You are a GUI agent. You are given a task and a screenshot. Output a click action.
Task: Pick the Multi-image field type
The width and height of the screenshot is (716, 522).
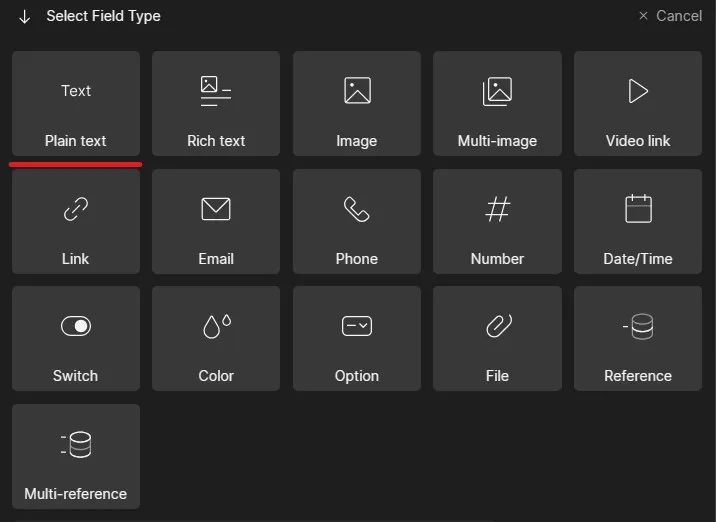[497, 104]
